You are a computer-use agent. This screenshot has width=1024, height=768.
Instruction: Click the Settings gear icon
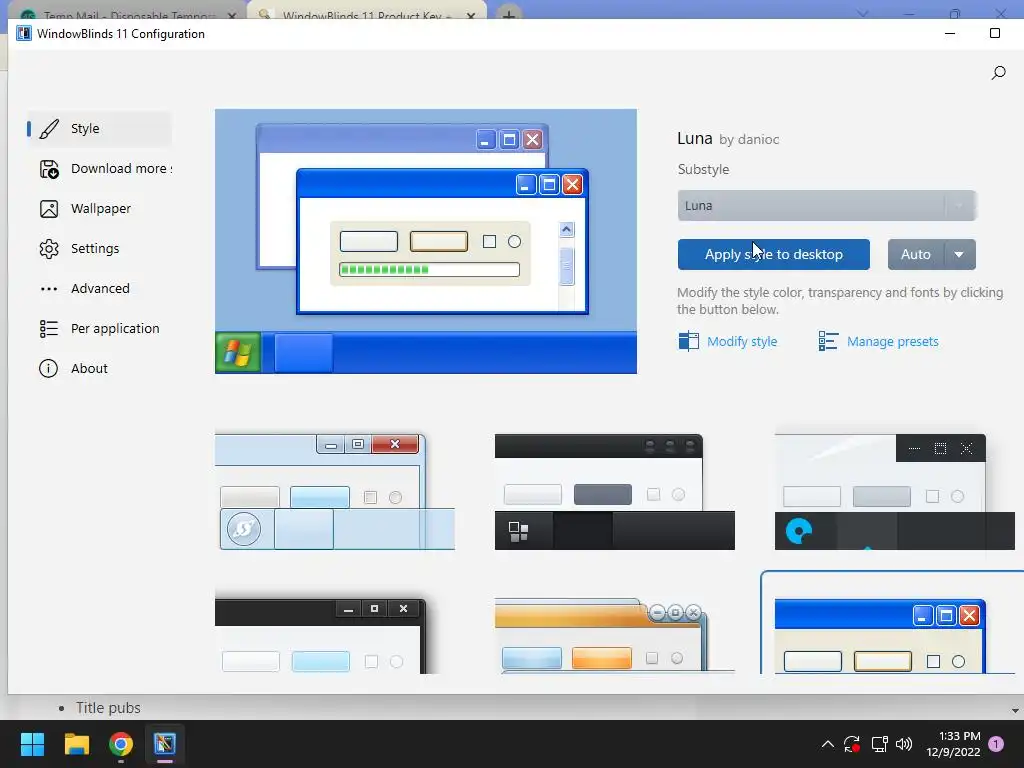pyautogui.click(x=49, y=248)
